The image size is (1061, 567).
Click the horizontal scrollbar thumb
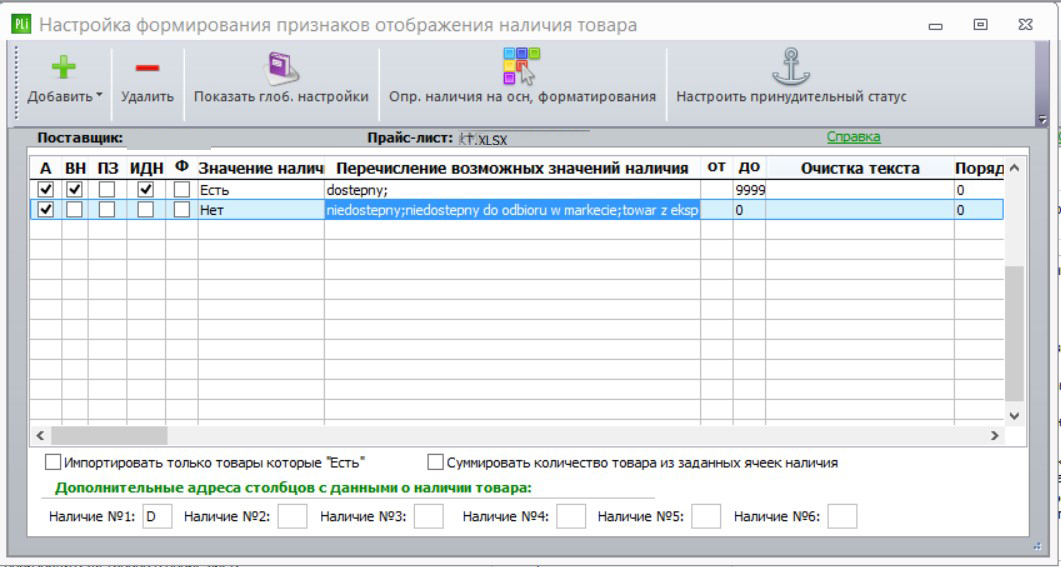[x=109, y=436]
